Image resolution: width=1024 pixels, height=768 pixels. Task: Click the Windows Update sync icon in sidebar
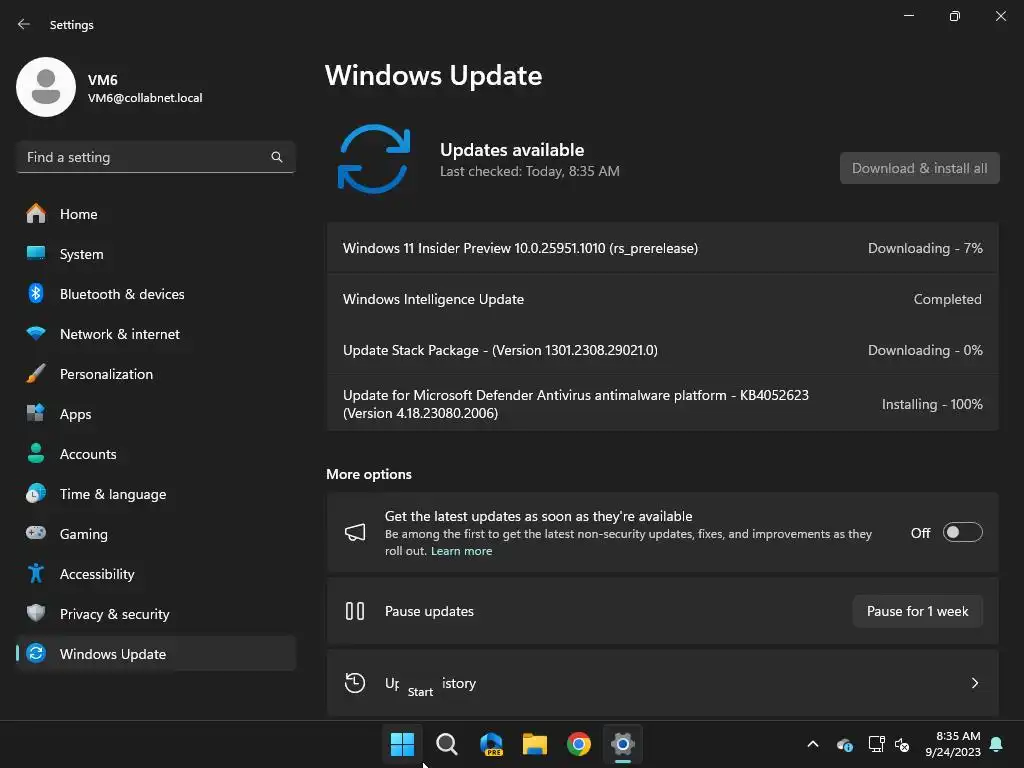(x=36, y=653)
